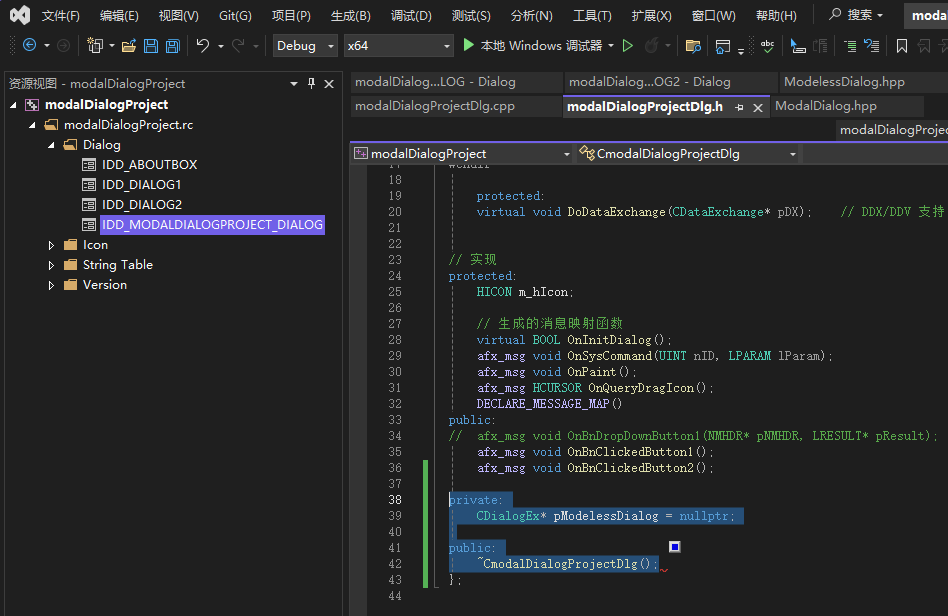Click the navigate backward arrow icon

(29, 46)
